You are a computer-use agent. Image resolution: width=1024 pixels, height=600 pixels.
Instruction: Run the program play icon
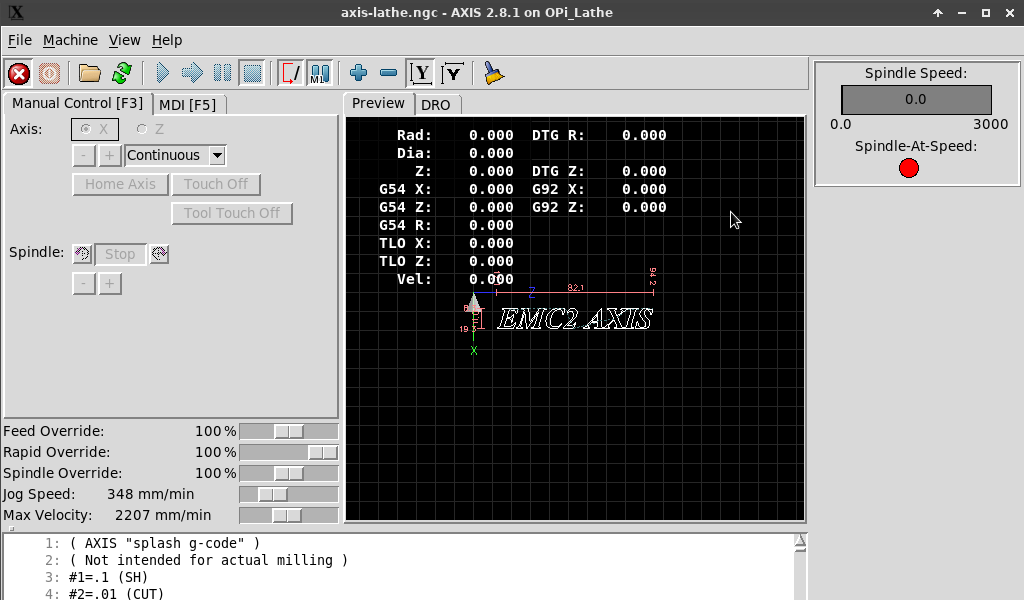coord(163,73)
